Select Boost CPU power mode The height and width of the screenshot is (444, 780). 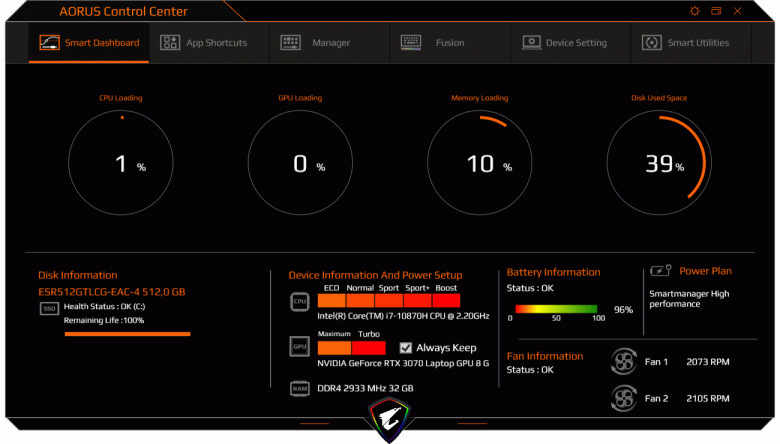click(446, 300)
